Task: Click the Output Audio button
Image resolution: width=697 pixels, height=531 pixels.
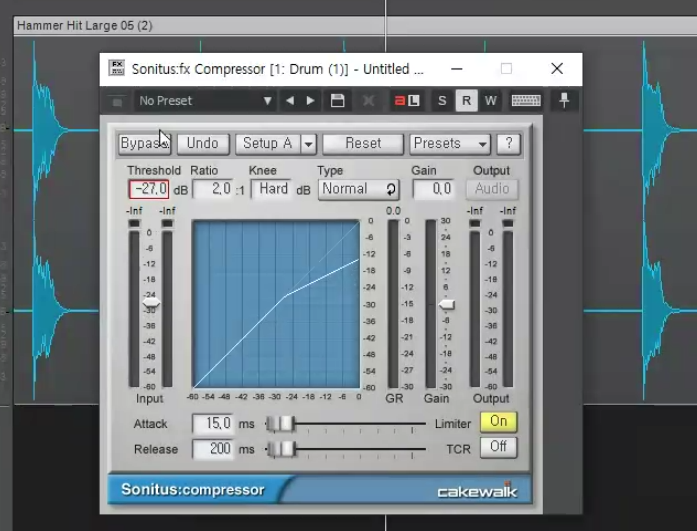Action: tap(492, 189)
